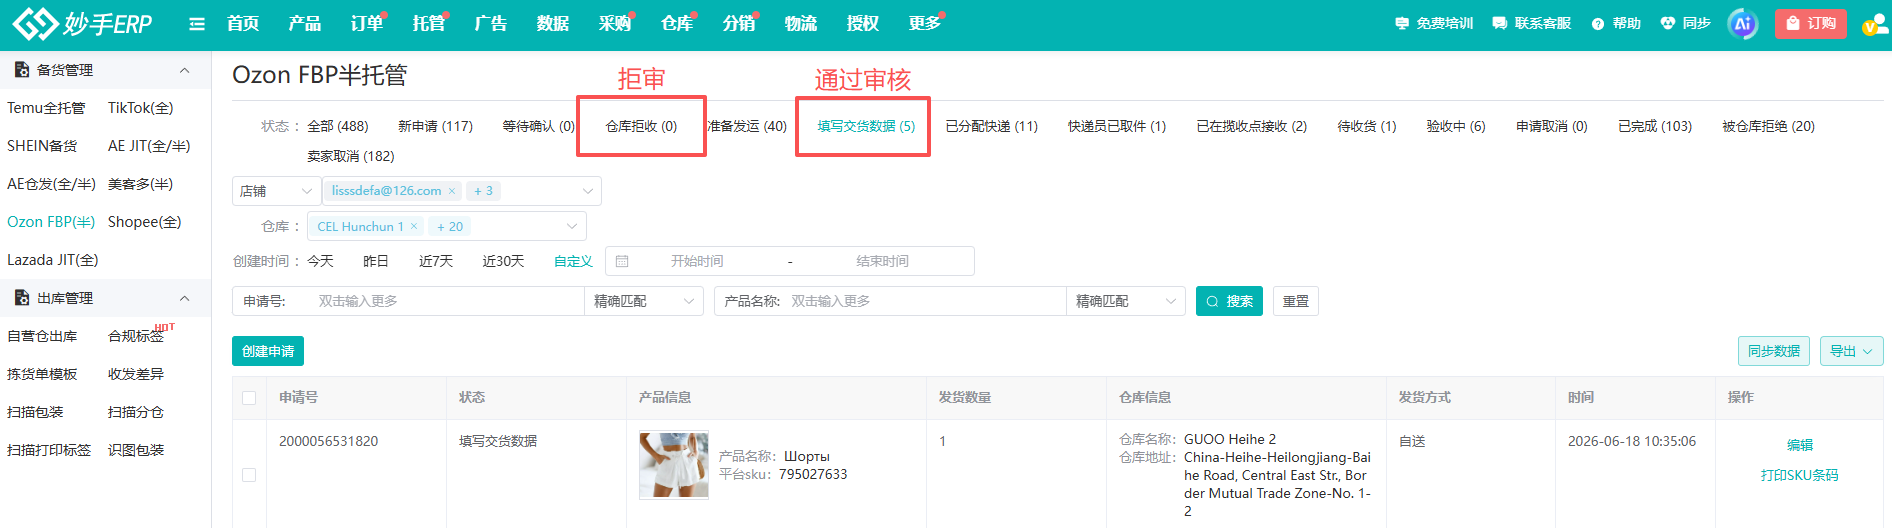Check the select-all table header checkbox
Viewport: 1892px width, 528px height.
point(249,398)
